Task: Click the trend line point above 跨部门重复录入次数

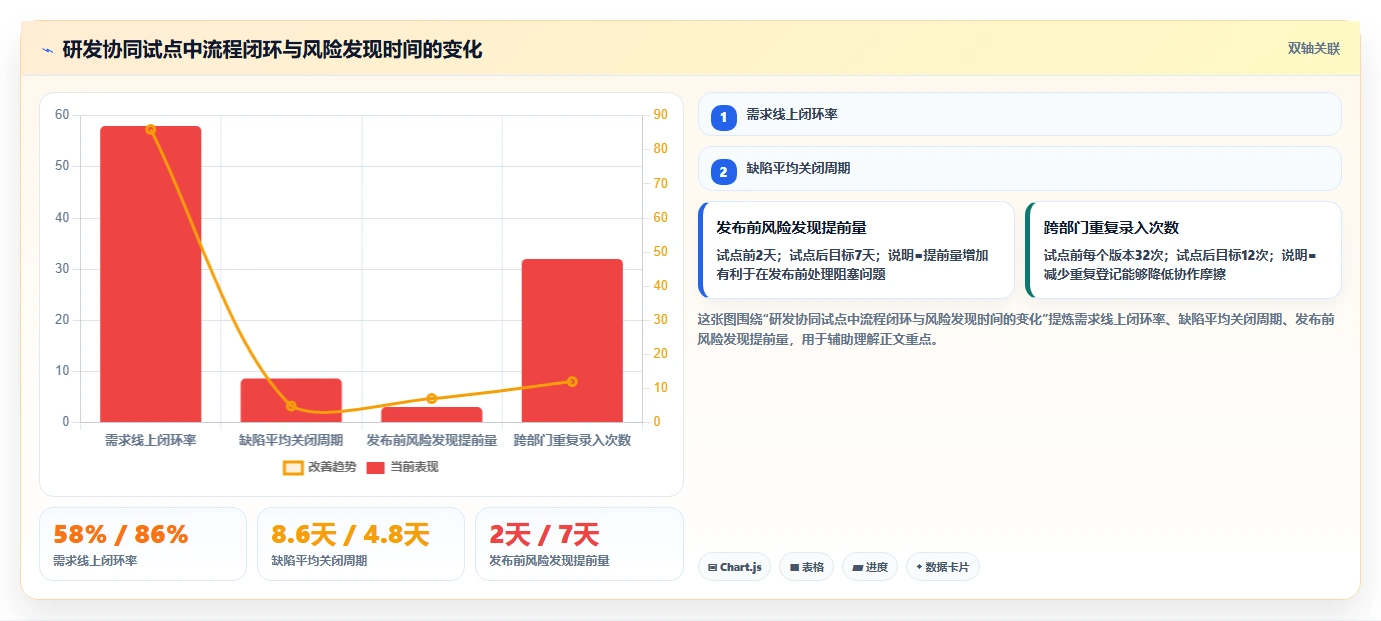Action: 572,381
